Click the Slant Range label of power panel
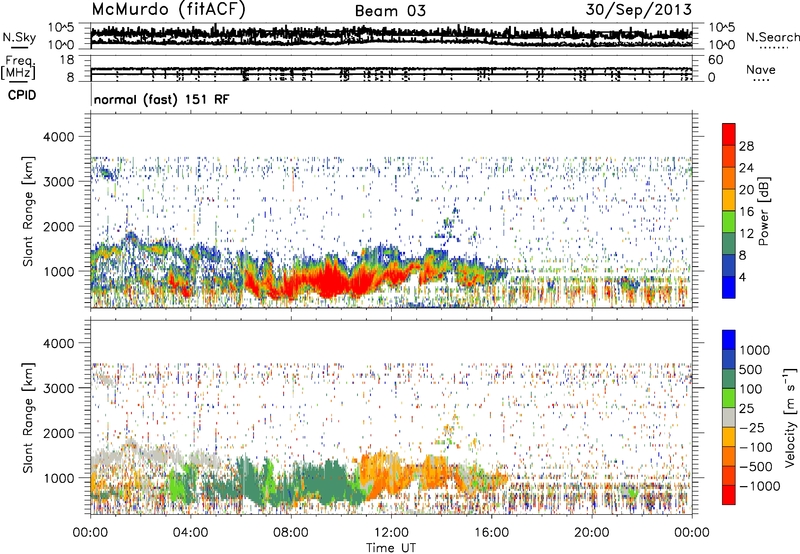Image resolution: width=800 pixels, height=554 pixels. [28, 211]
